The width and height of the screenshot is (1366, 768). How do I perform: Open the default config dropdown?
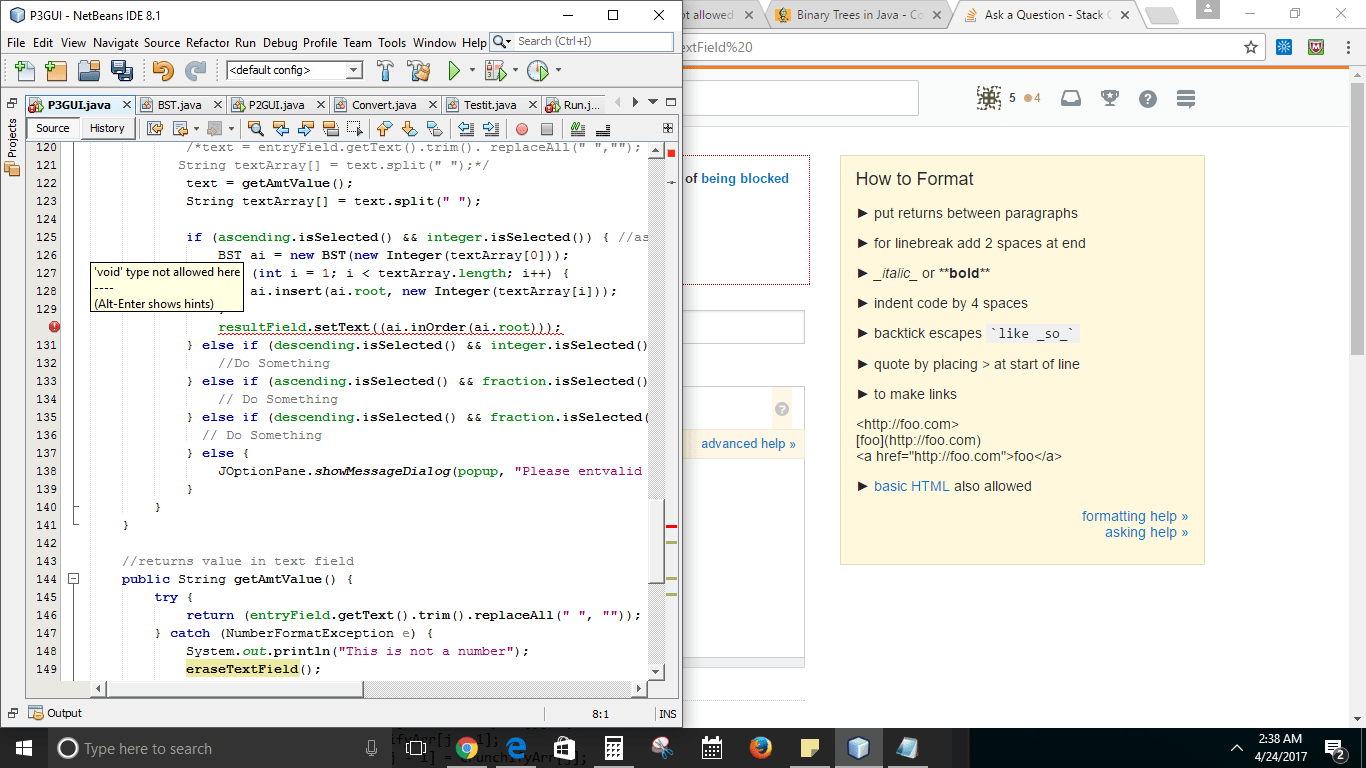point(354,70)
